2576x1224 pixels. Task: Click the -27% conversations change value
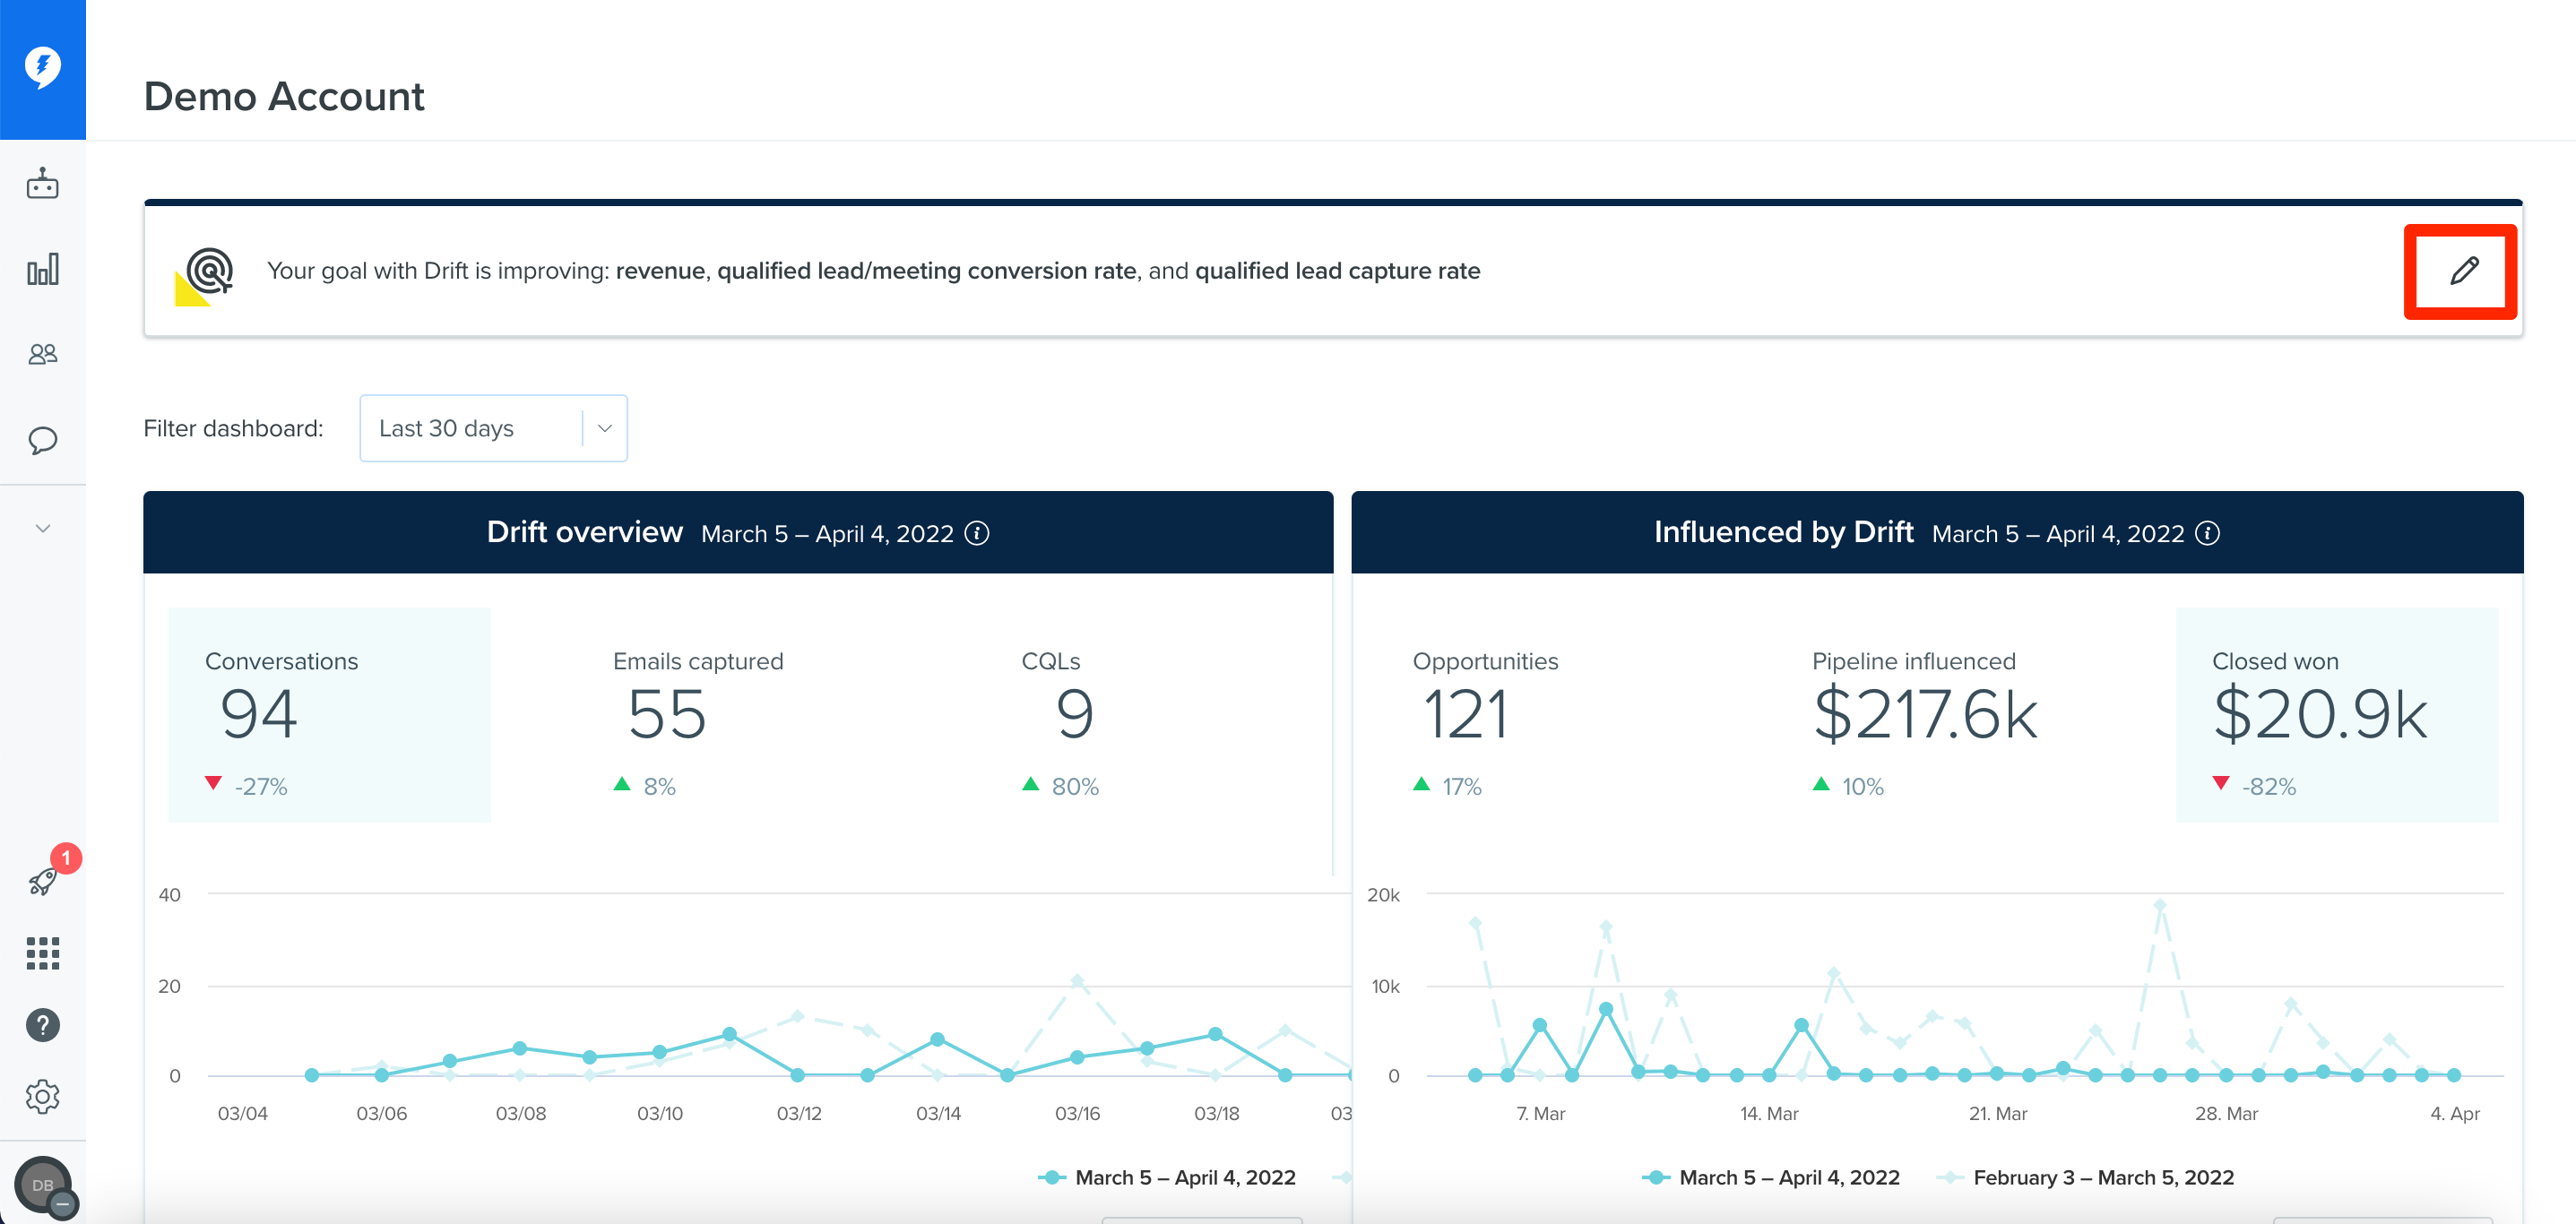[x=261, y=787]
